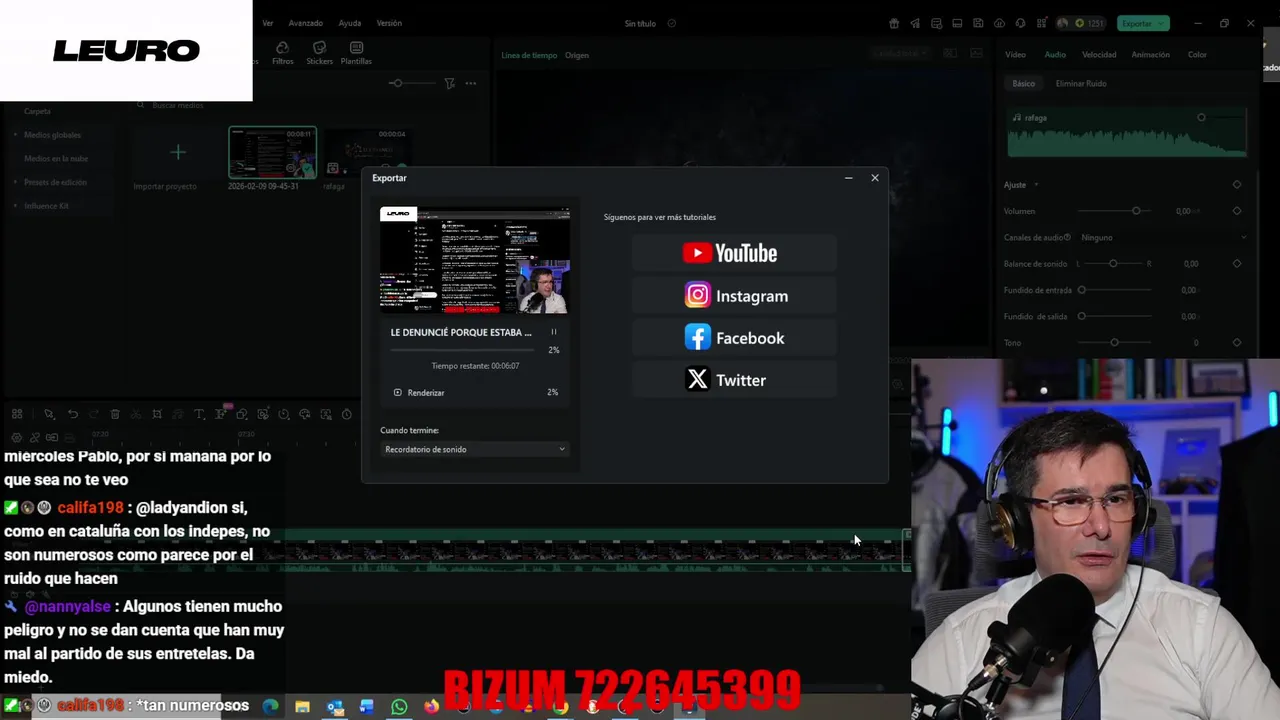Select Eliminar Ruido sub-tab
This screenshot has width=1280, height=720.
click(1081, 84)
